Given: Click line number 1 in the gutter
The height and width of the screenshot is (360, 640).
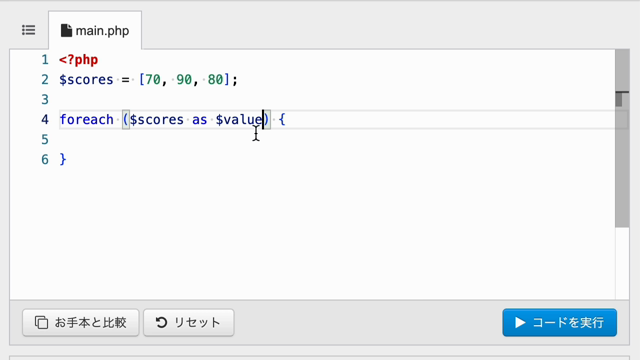Looking at the screenshot, I should click(x=45, y=60).
